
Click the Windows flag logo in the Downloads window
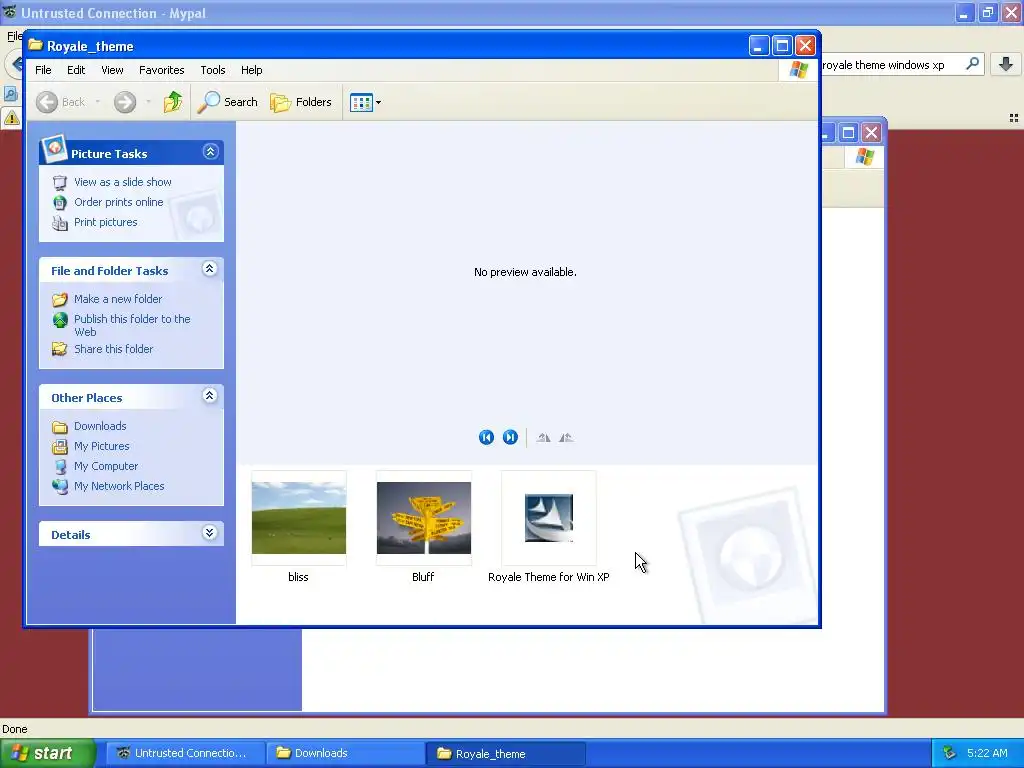pos(865,157)
